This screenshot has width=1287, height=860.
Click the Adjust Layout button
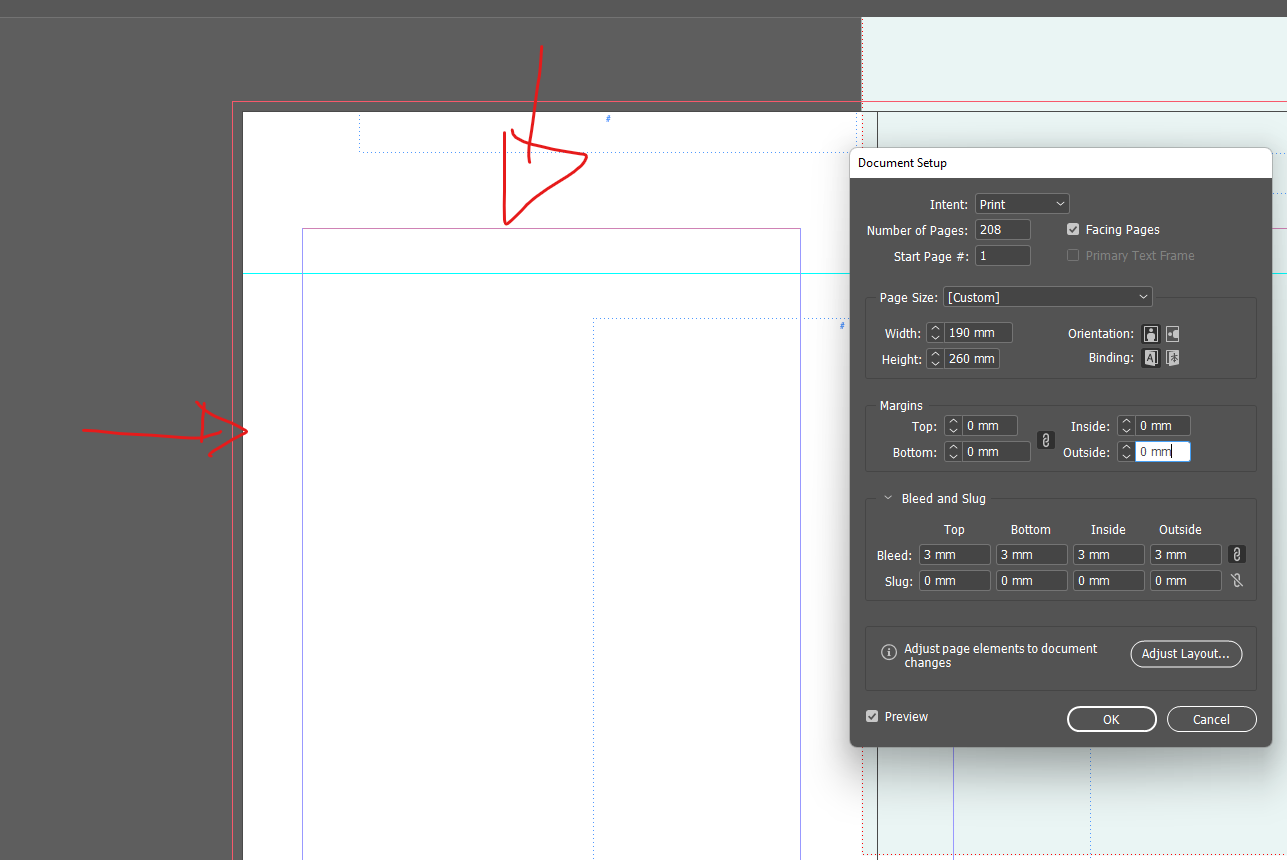point(1186,654)
